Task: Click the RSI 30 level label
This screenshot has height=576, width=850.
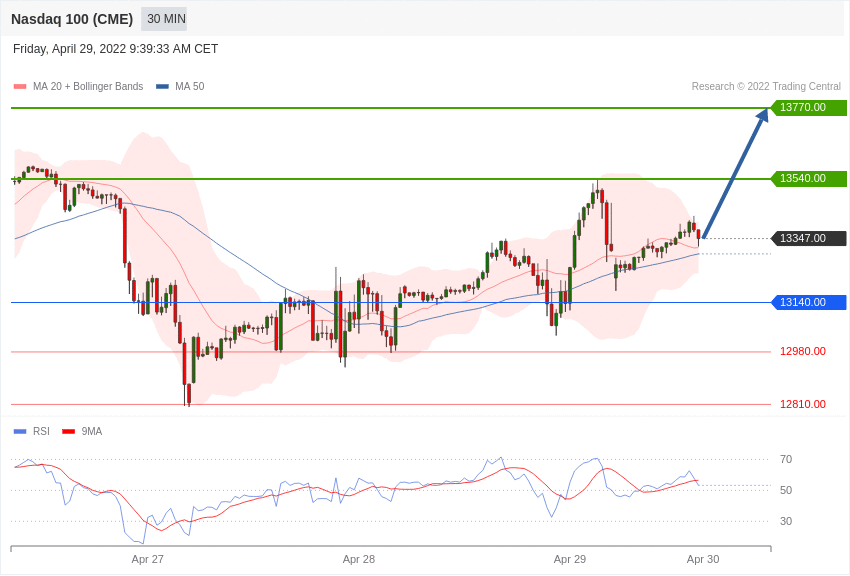Action: pos(786,521)
